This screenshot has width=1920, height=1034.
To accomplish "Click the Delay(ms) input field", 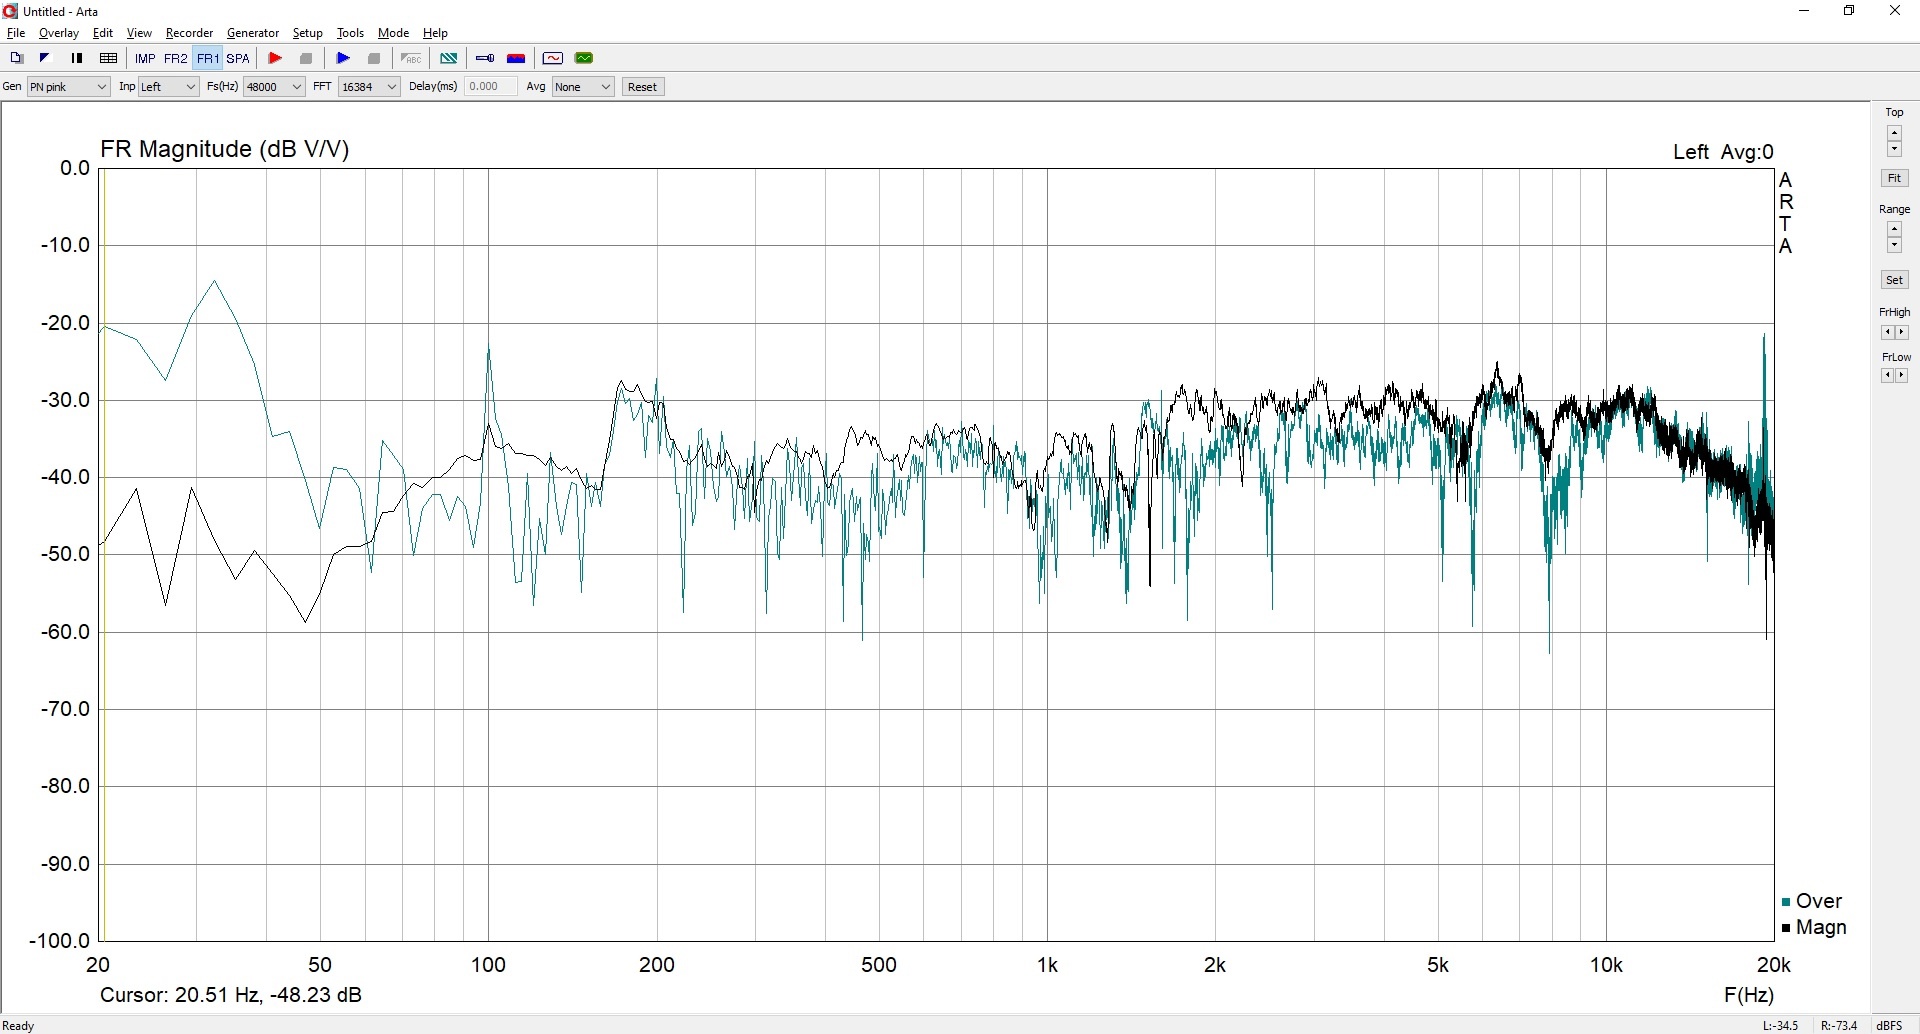I will click(x=491, y=87).
